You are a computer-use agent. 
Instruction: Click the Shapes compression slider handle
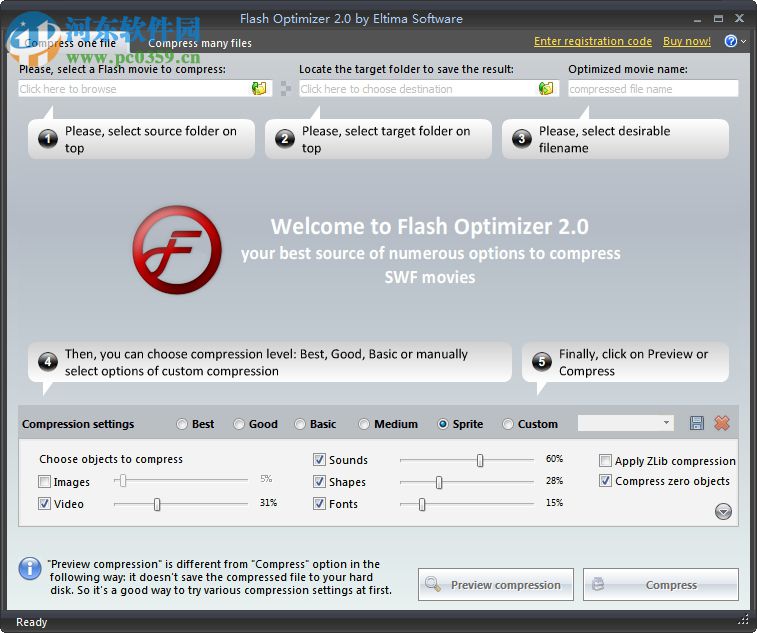[439, 482]
